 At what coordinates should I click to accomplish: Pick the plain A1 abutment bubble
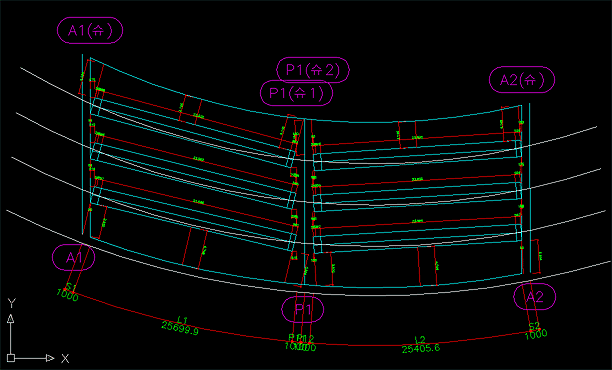[74, 258]
